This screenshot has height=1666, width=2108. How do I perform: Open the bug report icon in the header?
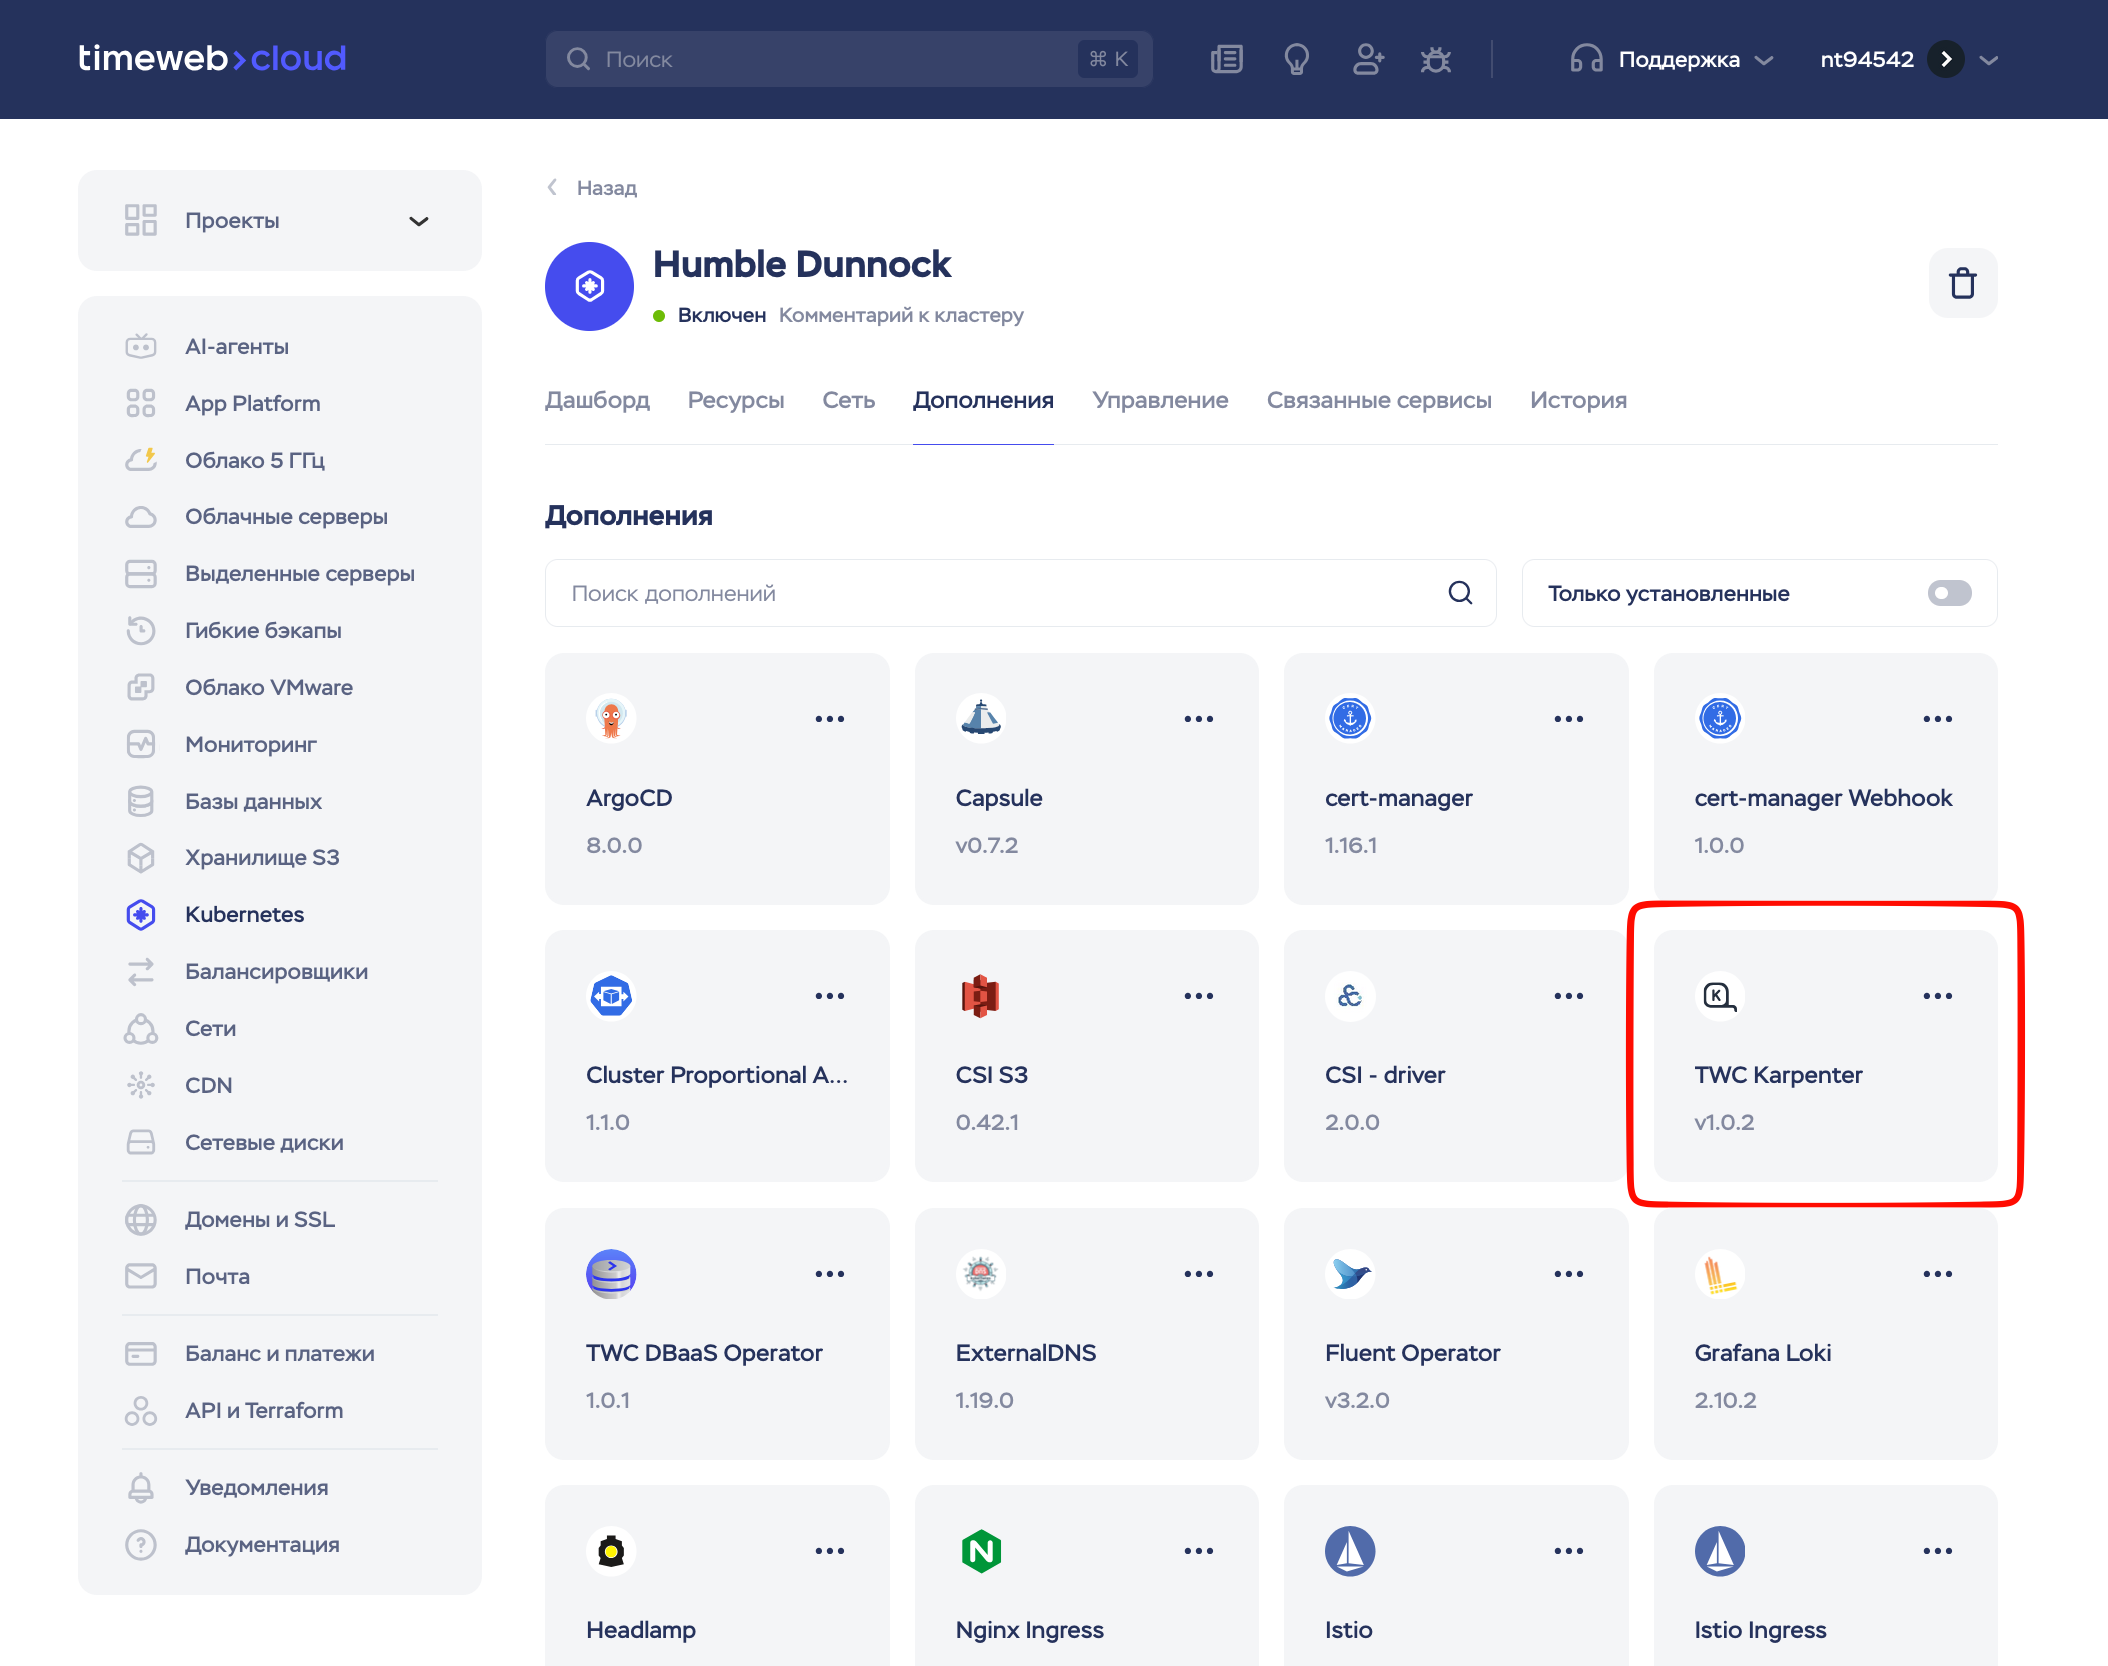click(x=1436, y=59)
